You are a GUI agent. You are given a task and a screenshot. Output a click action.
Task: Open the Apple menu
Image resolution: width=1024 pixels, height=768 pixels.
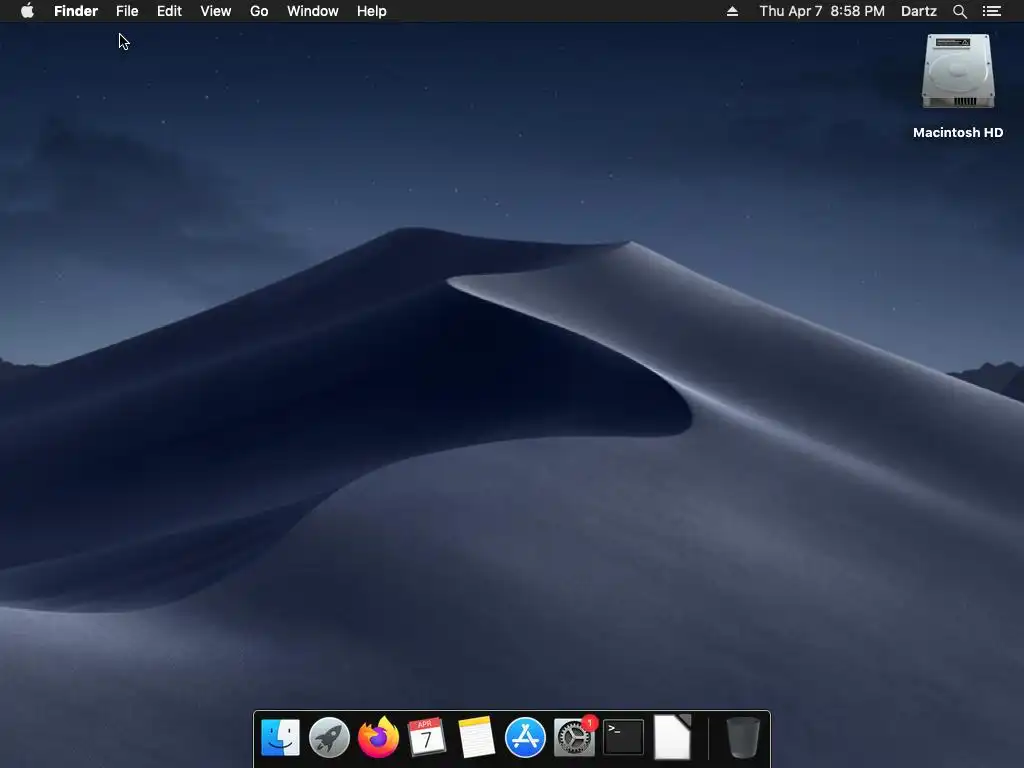(27, 11)
